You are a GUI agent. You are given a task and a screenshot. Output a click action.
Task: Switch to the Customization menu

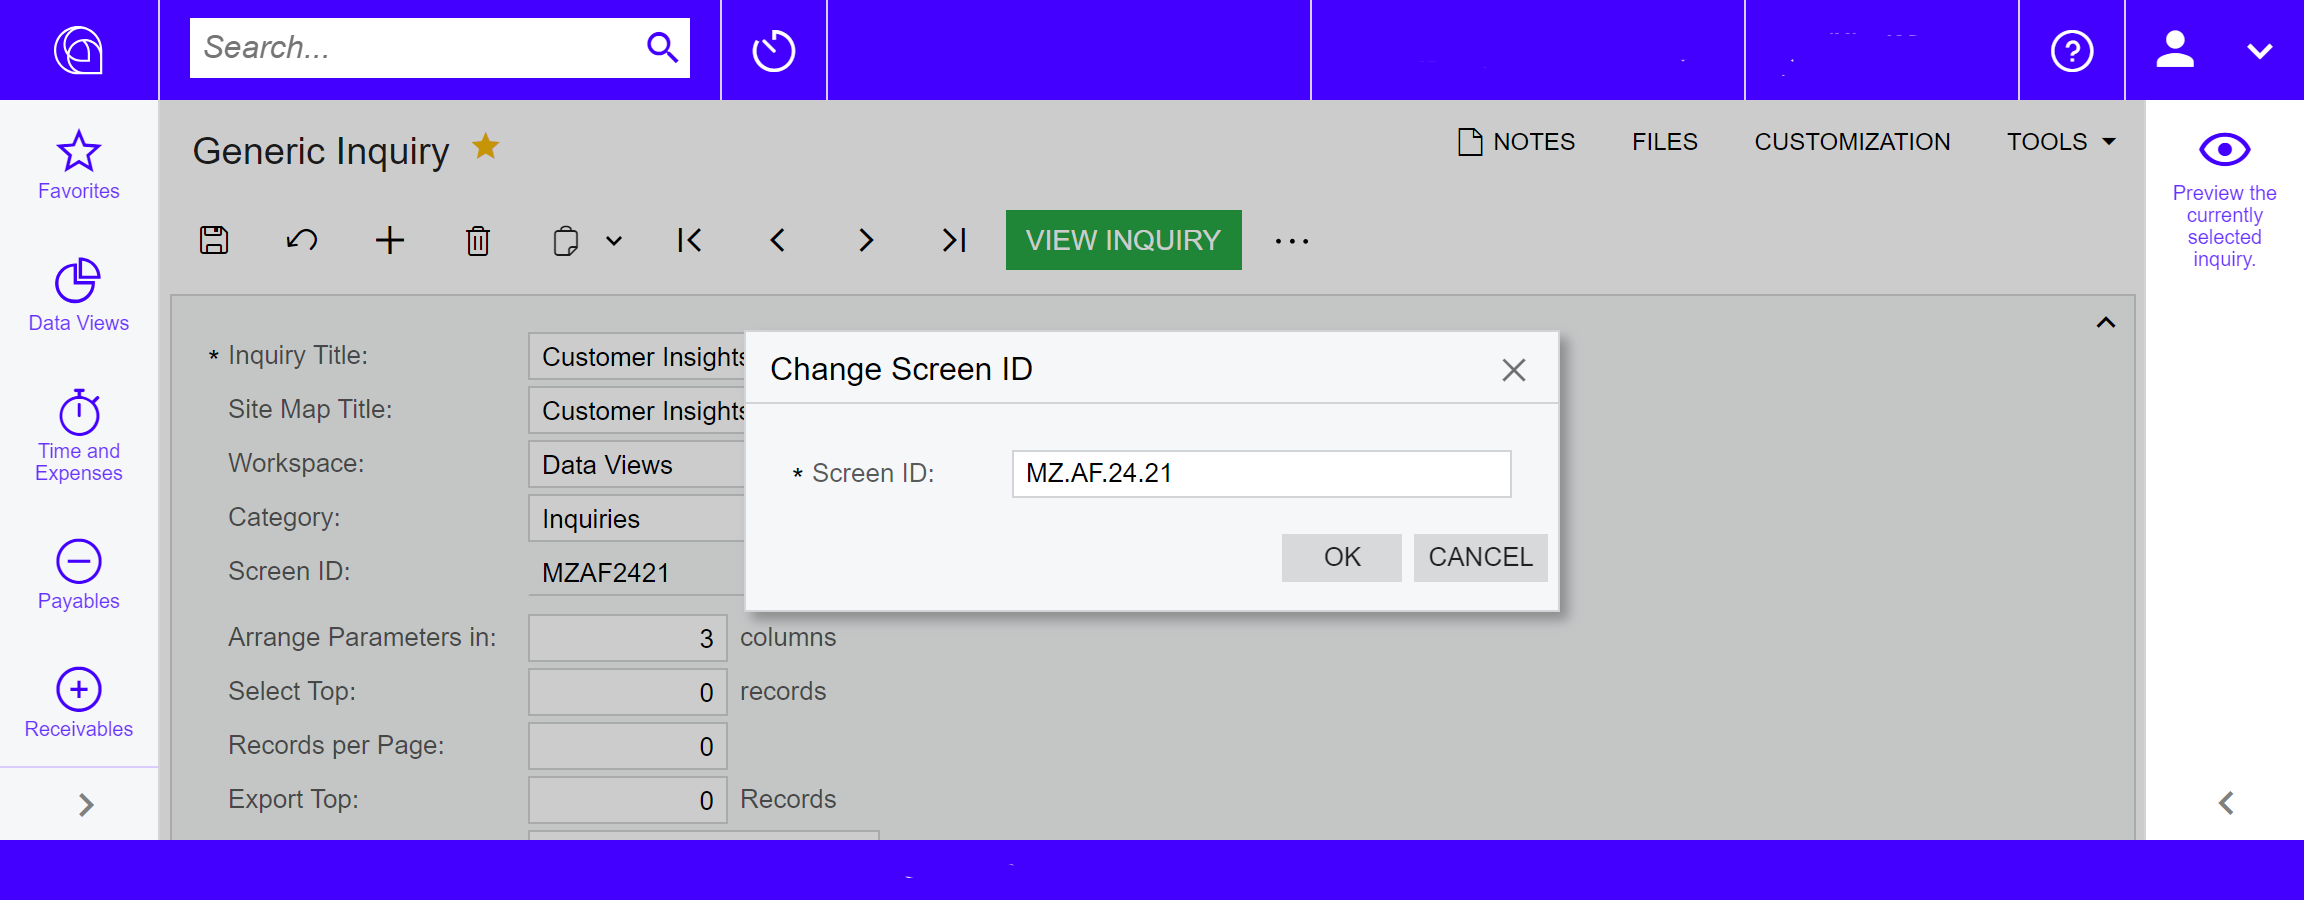point(1851,142)
